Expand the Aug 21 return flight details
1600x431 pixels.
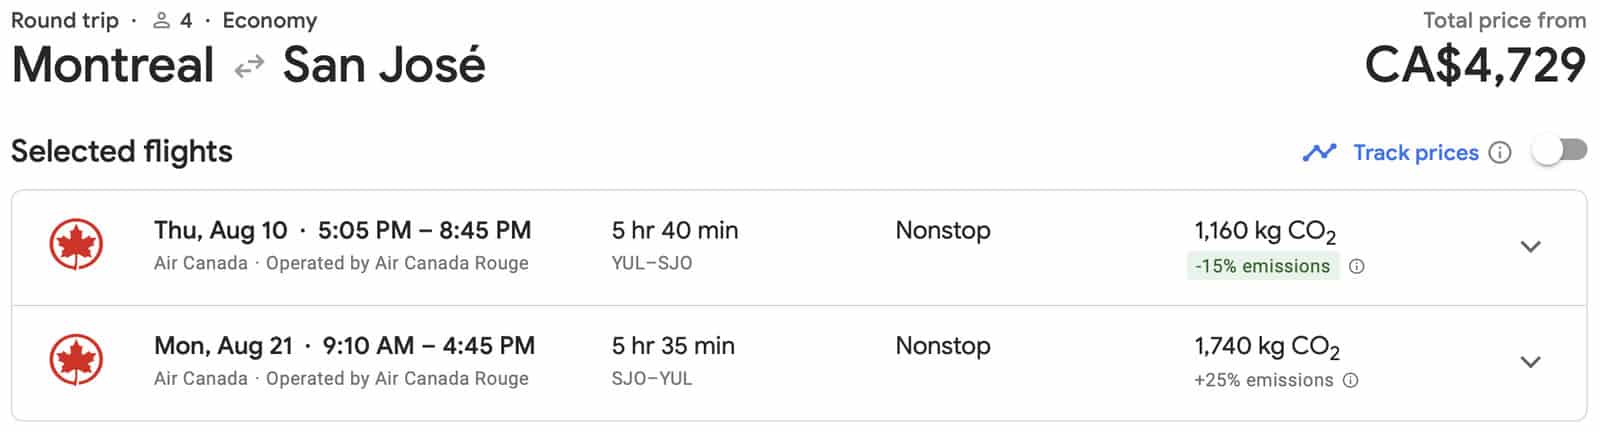(1530, 361)
